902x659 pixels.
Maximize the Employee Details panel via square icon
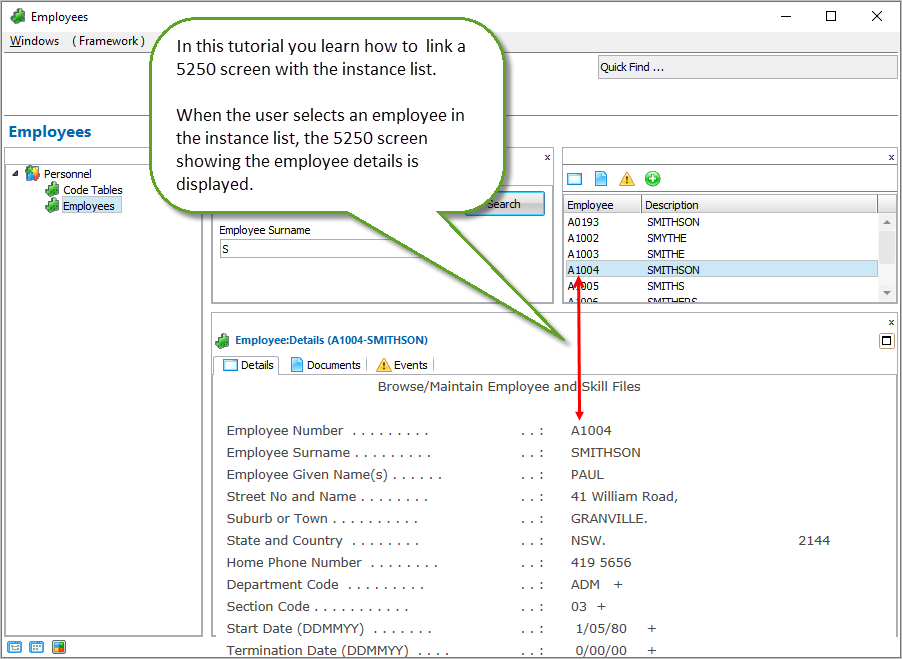[886, 341]
